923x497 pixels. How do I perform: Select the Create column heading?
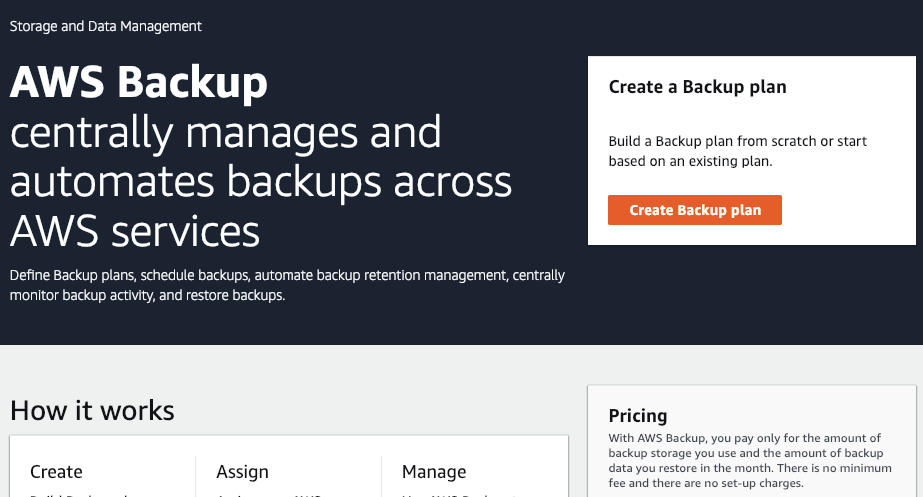[x=56, y=472]
